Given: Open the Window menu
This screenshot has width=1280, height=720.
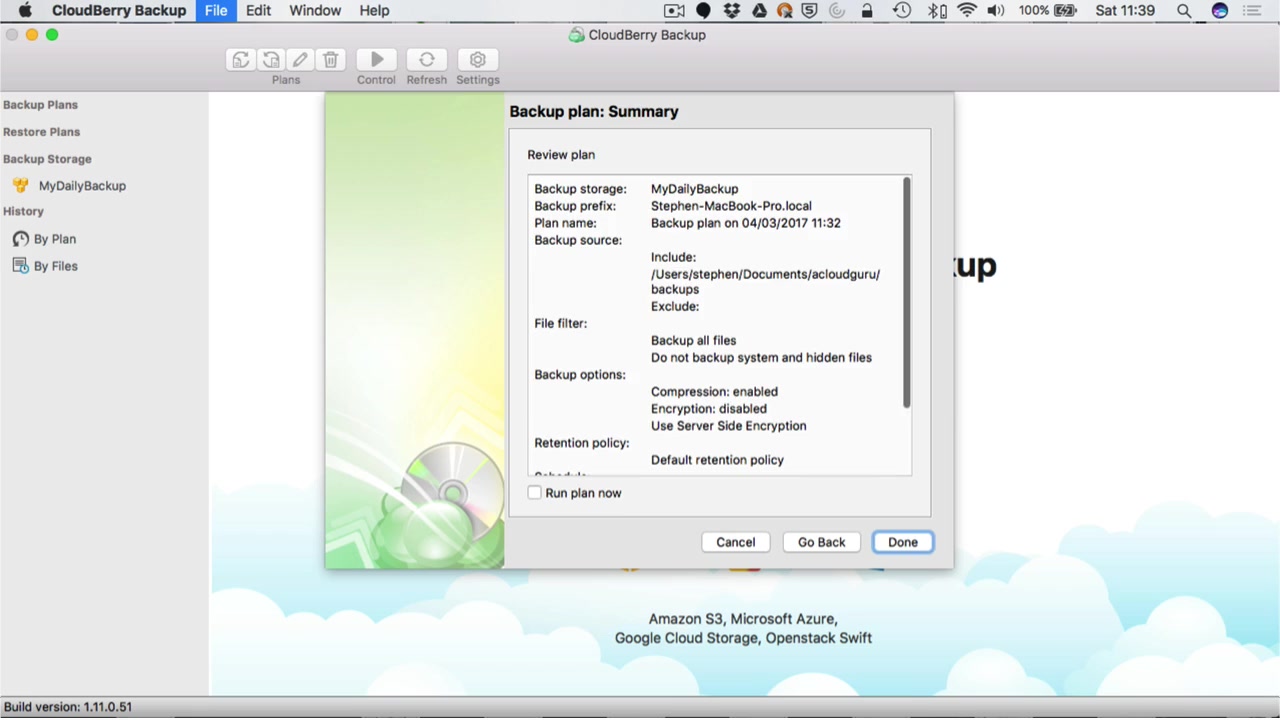Looking at the screenshot, I should click(x=315, y=11).
